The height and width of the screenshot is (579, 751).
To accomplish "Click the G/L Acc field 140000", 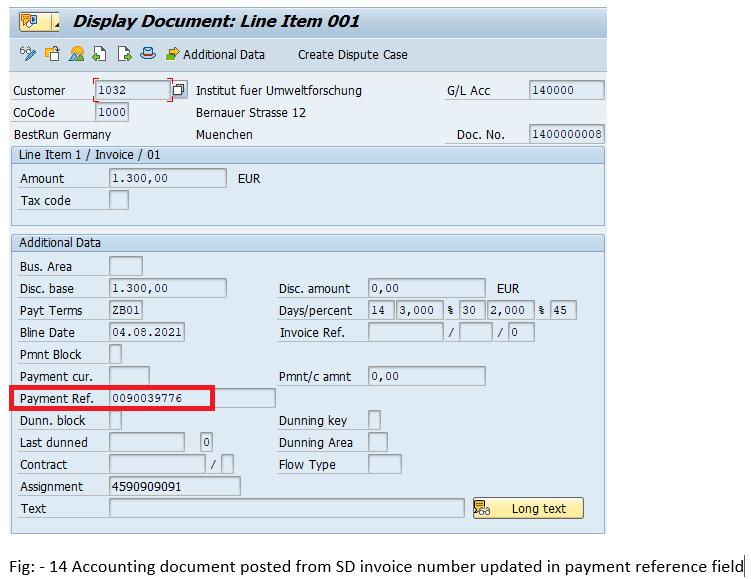I will 567,90.
